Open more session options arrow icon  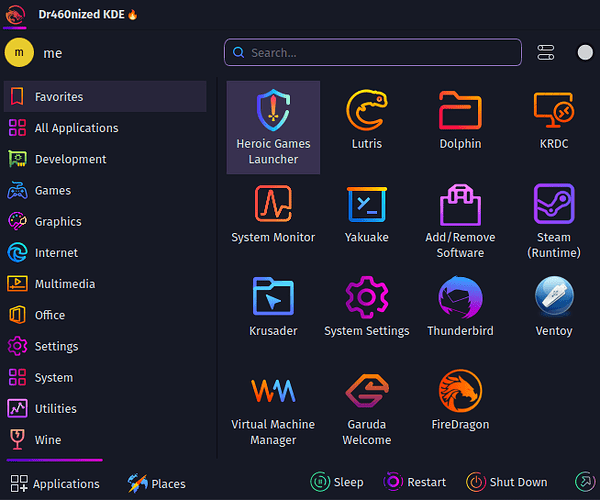[x=585, y=482]
